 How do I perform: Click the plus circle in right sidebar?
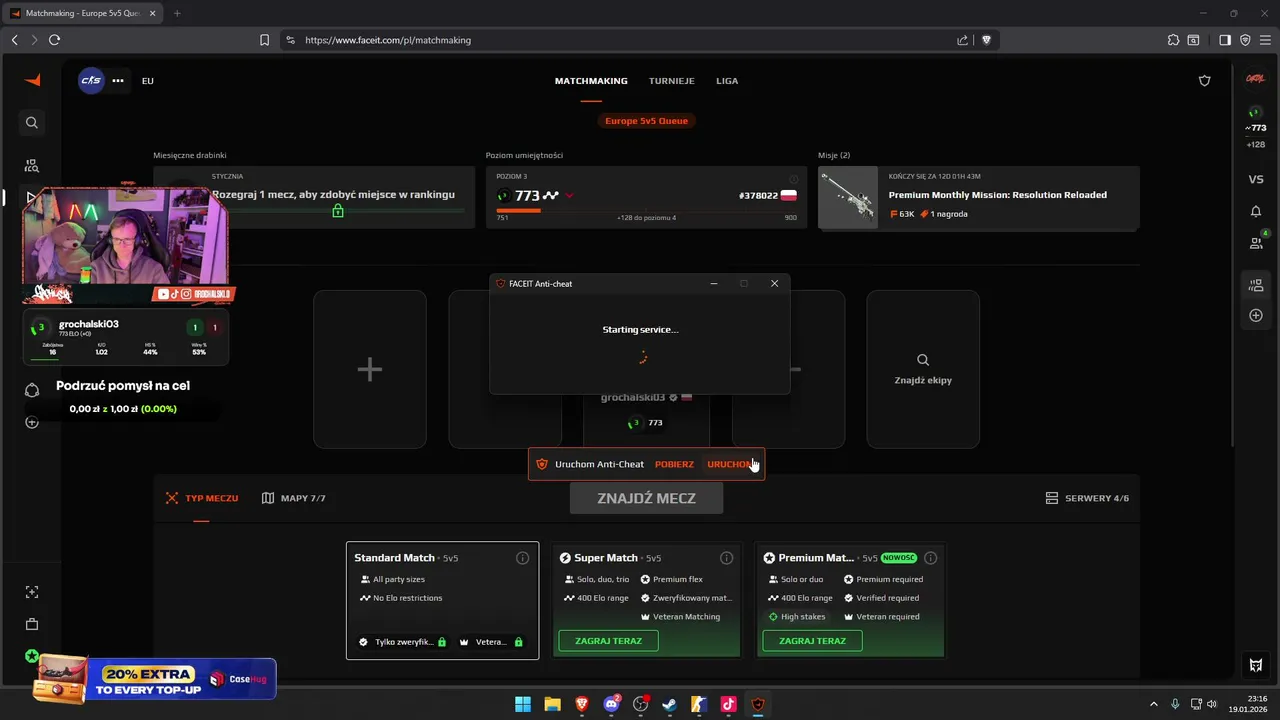(1256, 316)
